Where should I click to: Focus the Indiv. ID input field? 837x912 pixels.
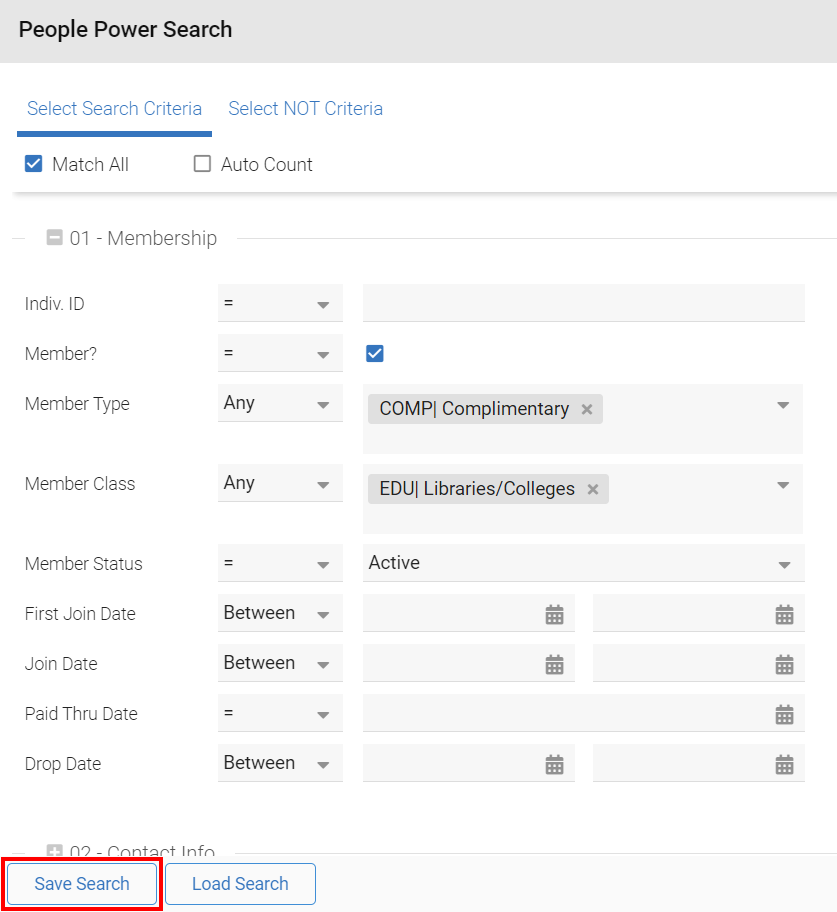583,303
